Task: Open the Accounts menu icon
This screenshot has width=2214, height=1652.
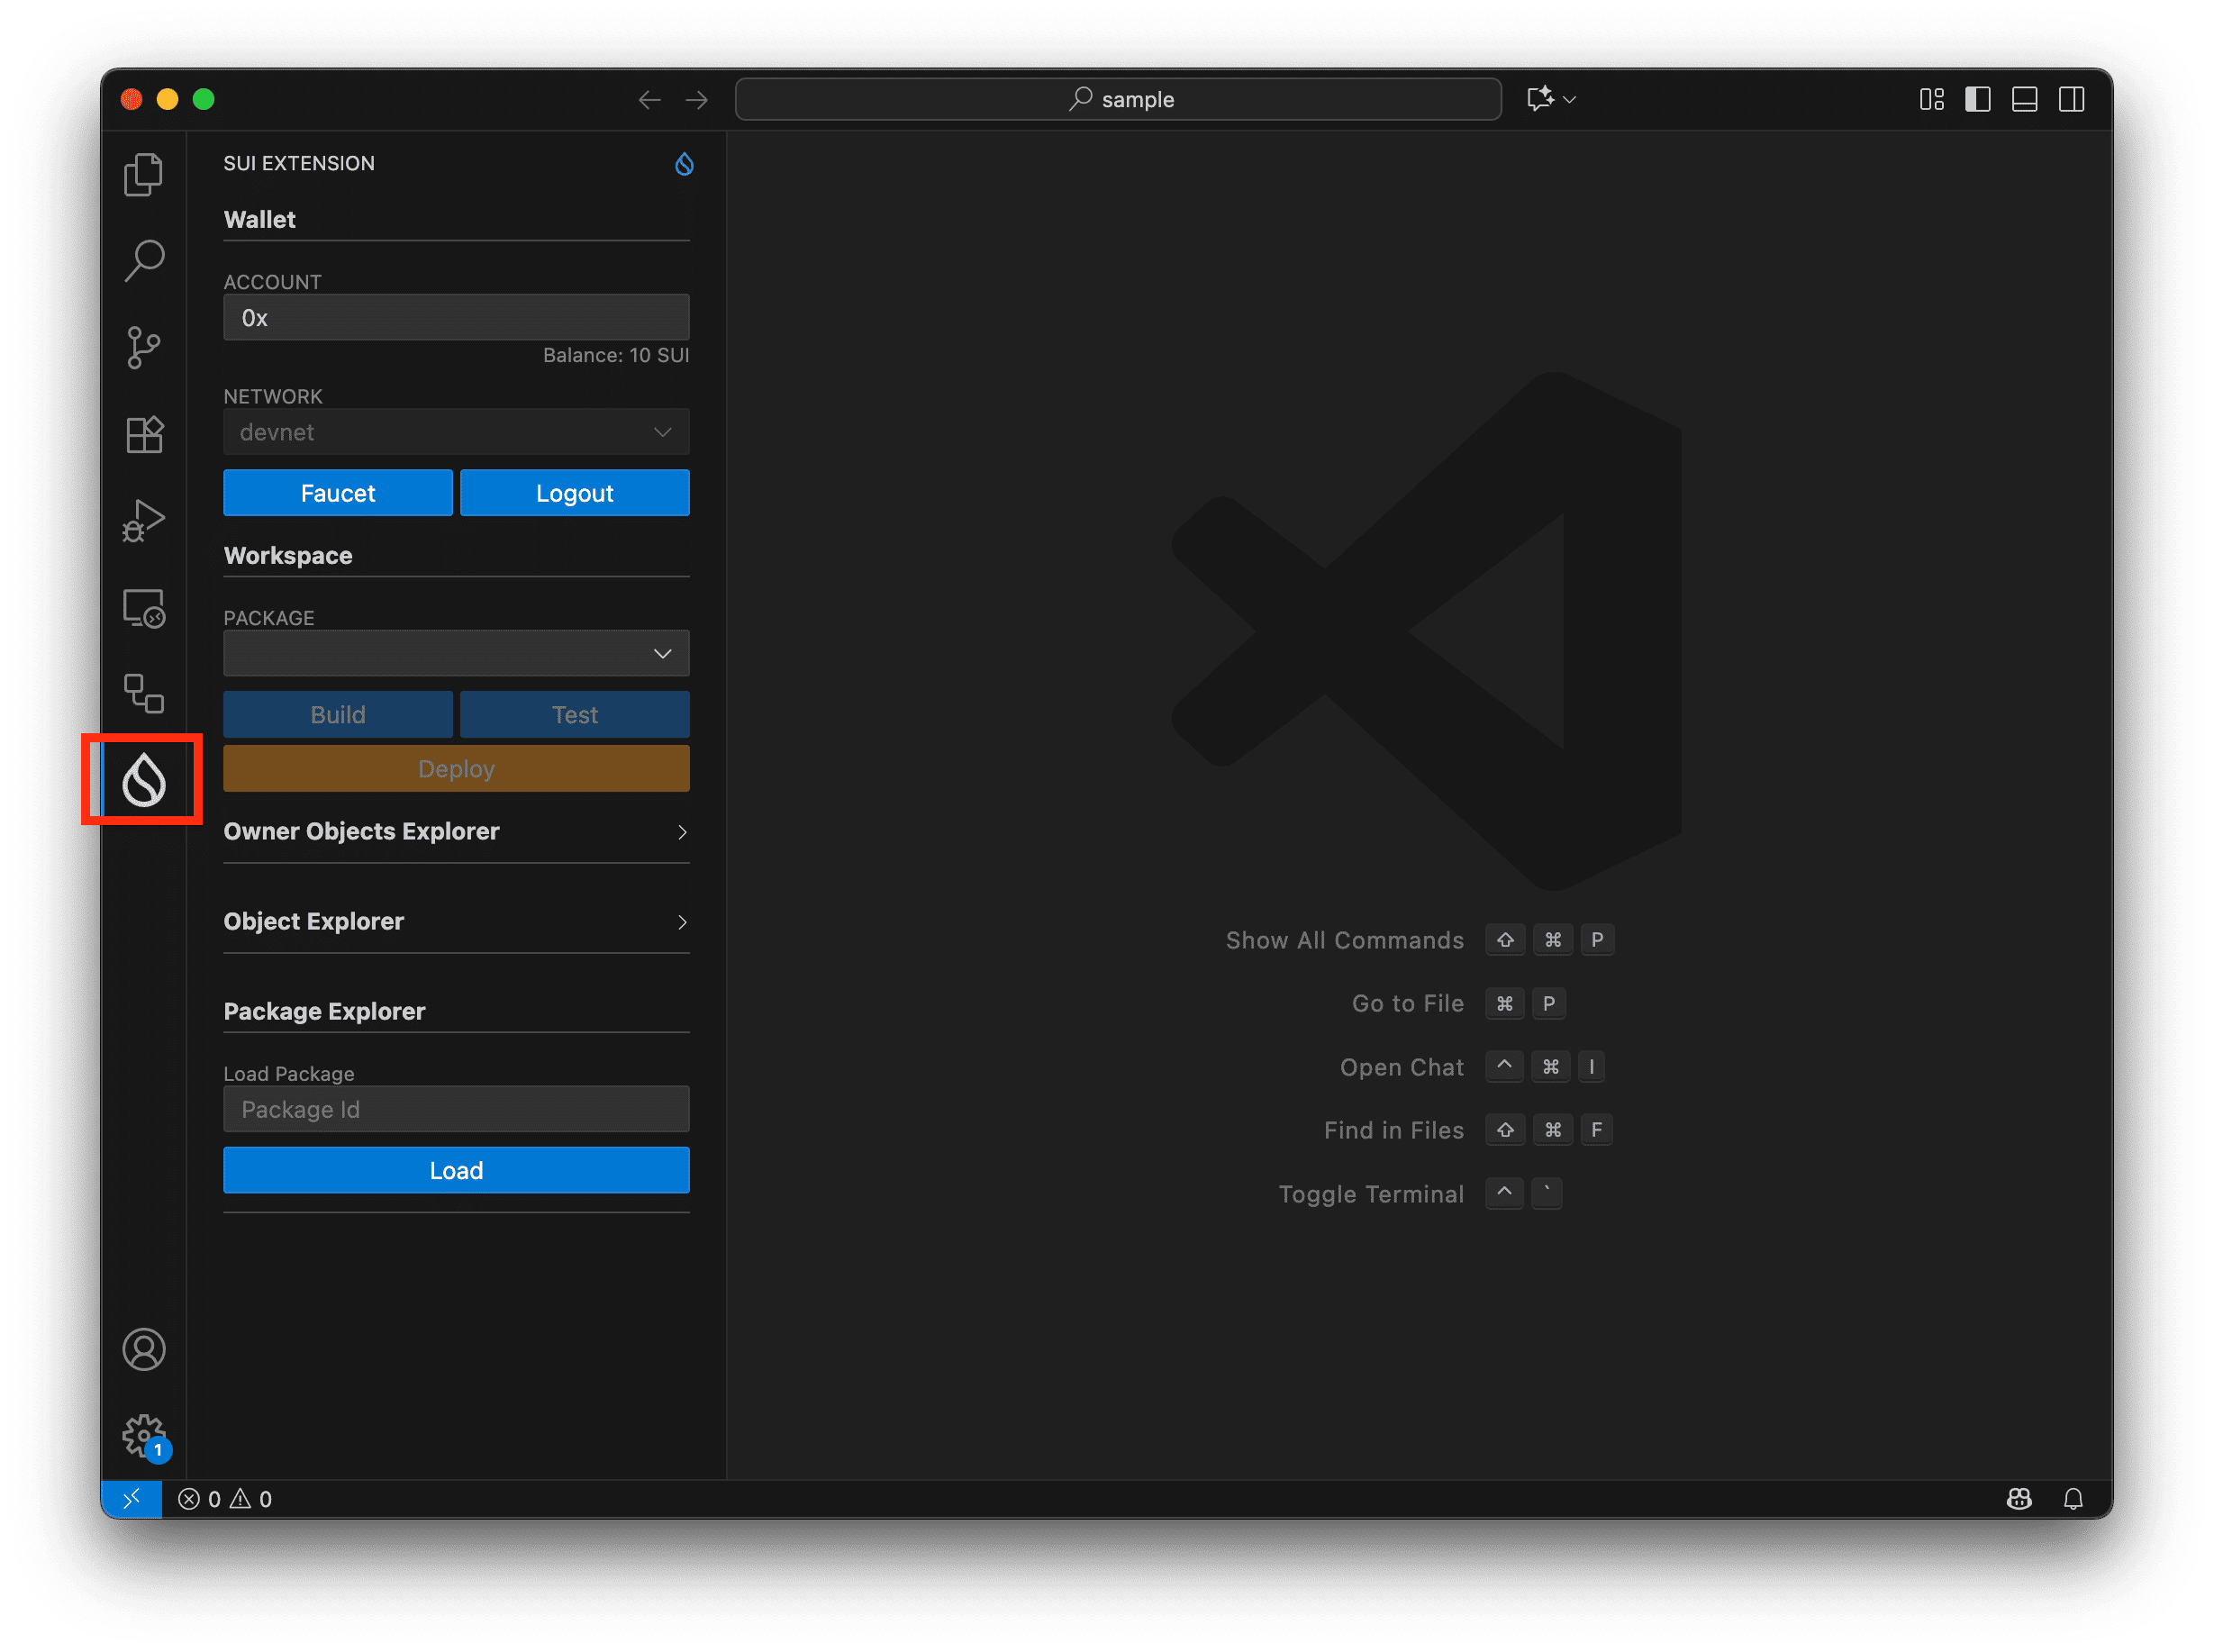Action: 144,1349
